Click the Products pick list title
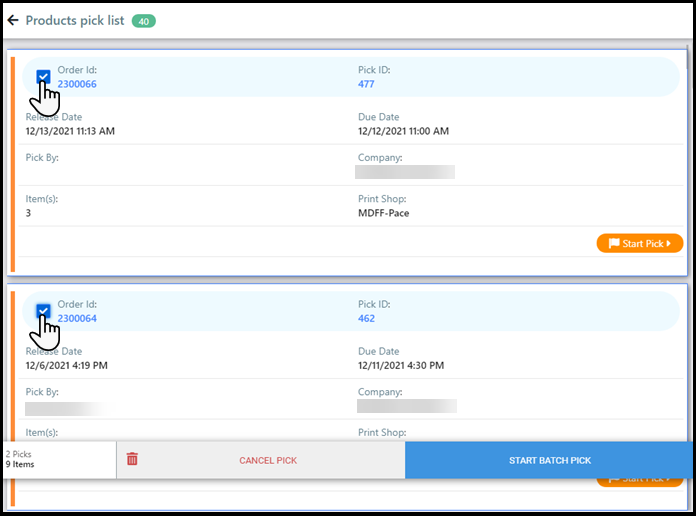 click(x=75, y=20)
